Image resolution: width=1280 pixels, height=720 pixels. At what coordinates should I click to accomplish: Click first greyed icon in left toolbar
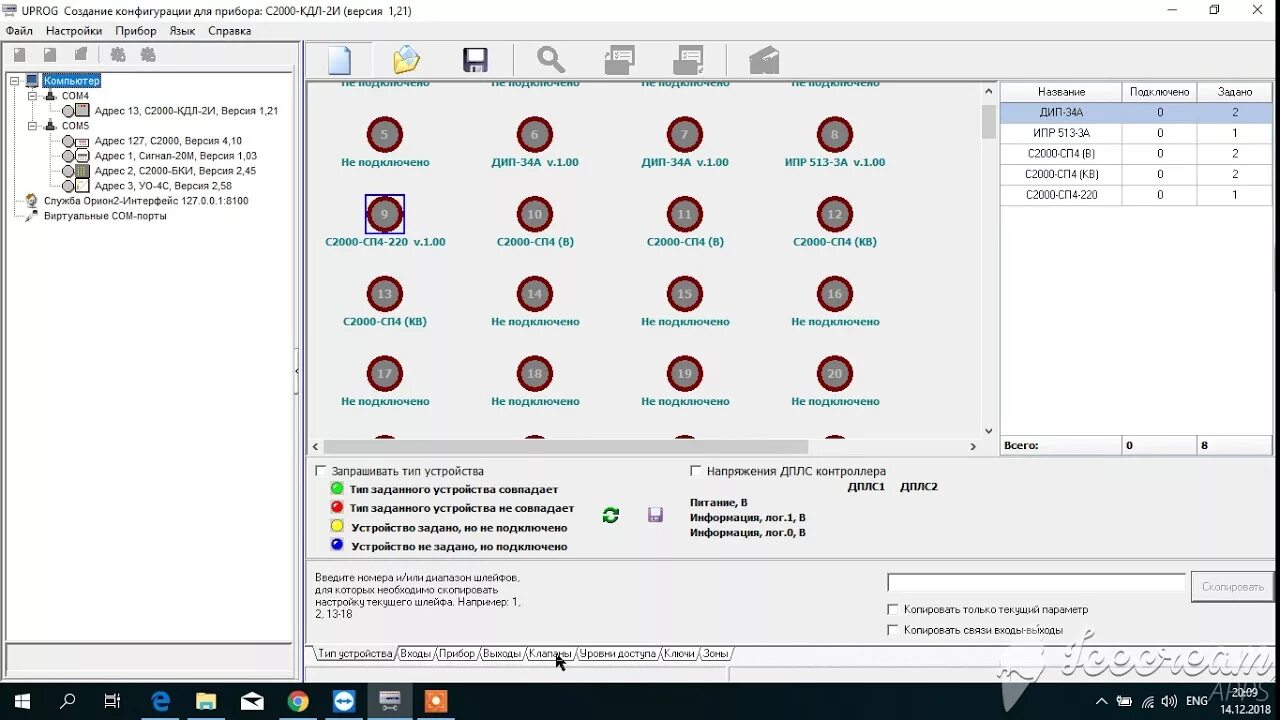click(x=19, y=55)
